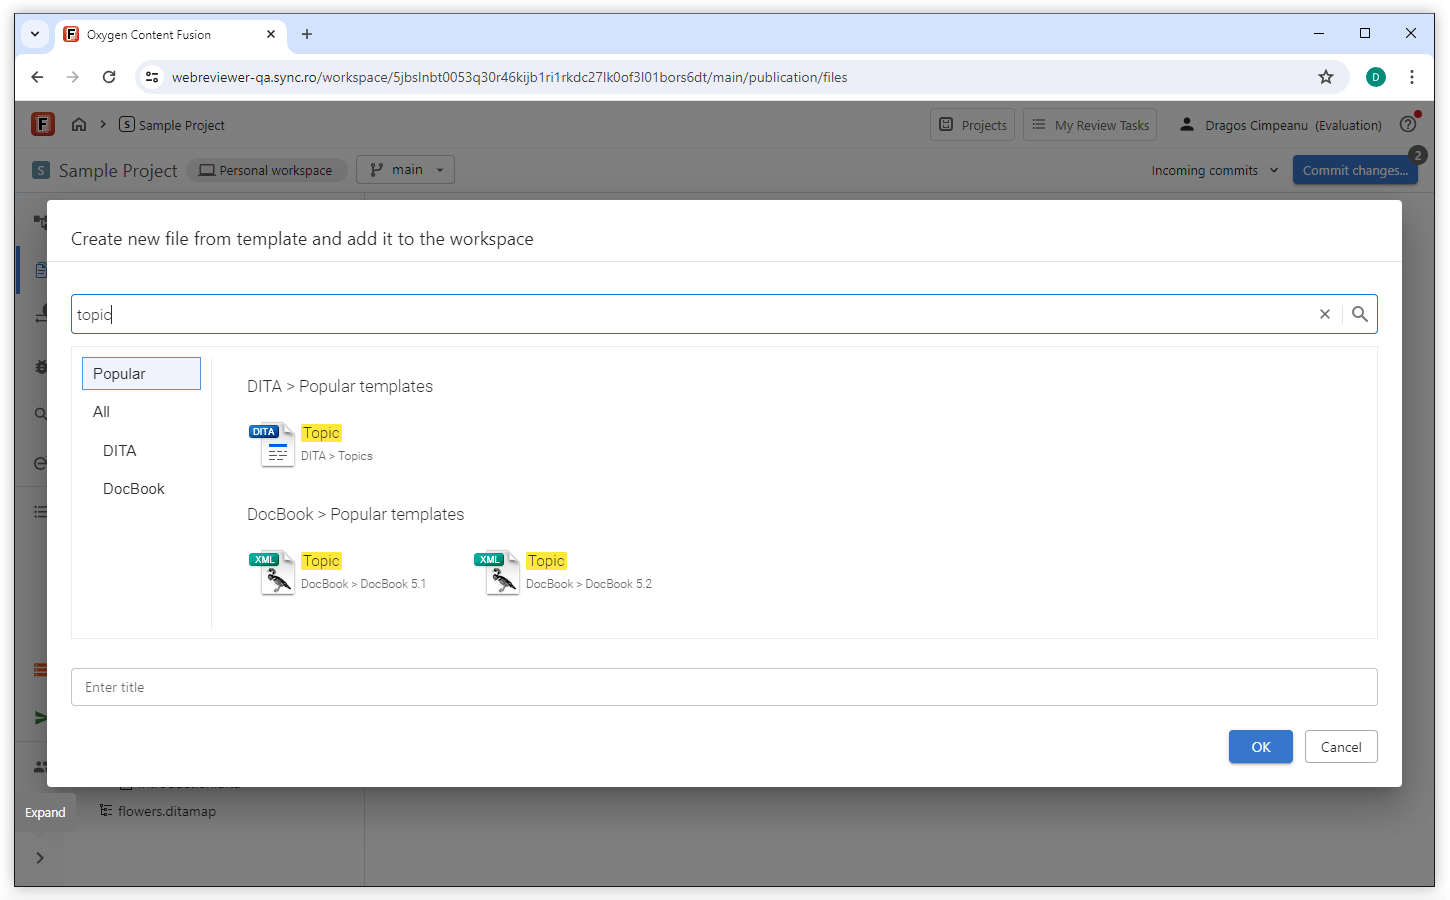Click the Content Fusion logo icon
The image size is (1450, 900).
pyautogui.click(x=42, y=124)
